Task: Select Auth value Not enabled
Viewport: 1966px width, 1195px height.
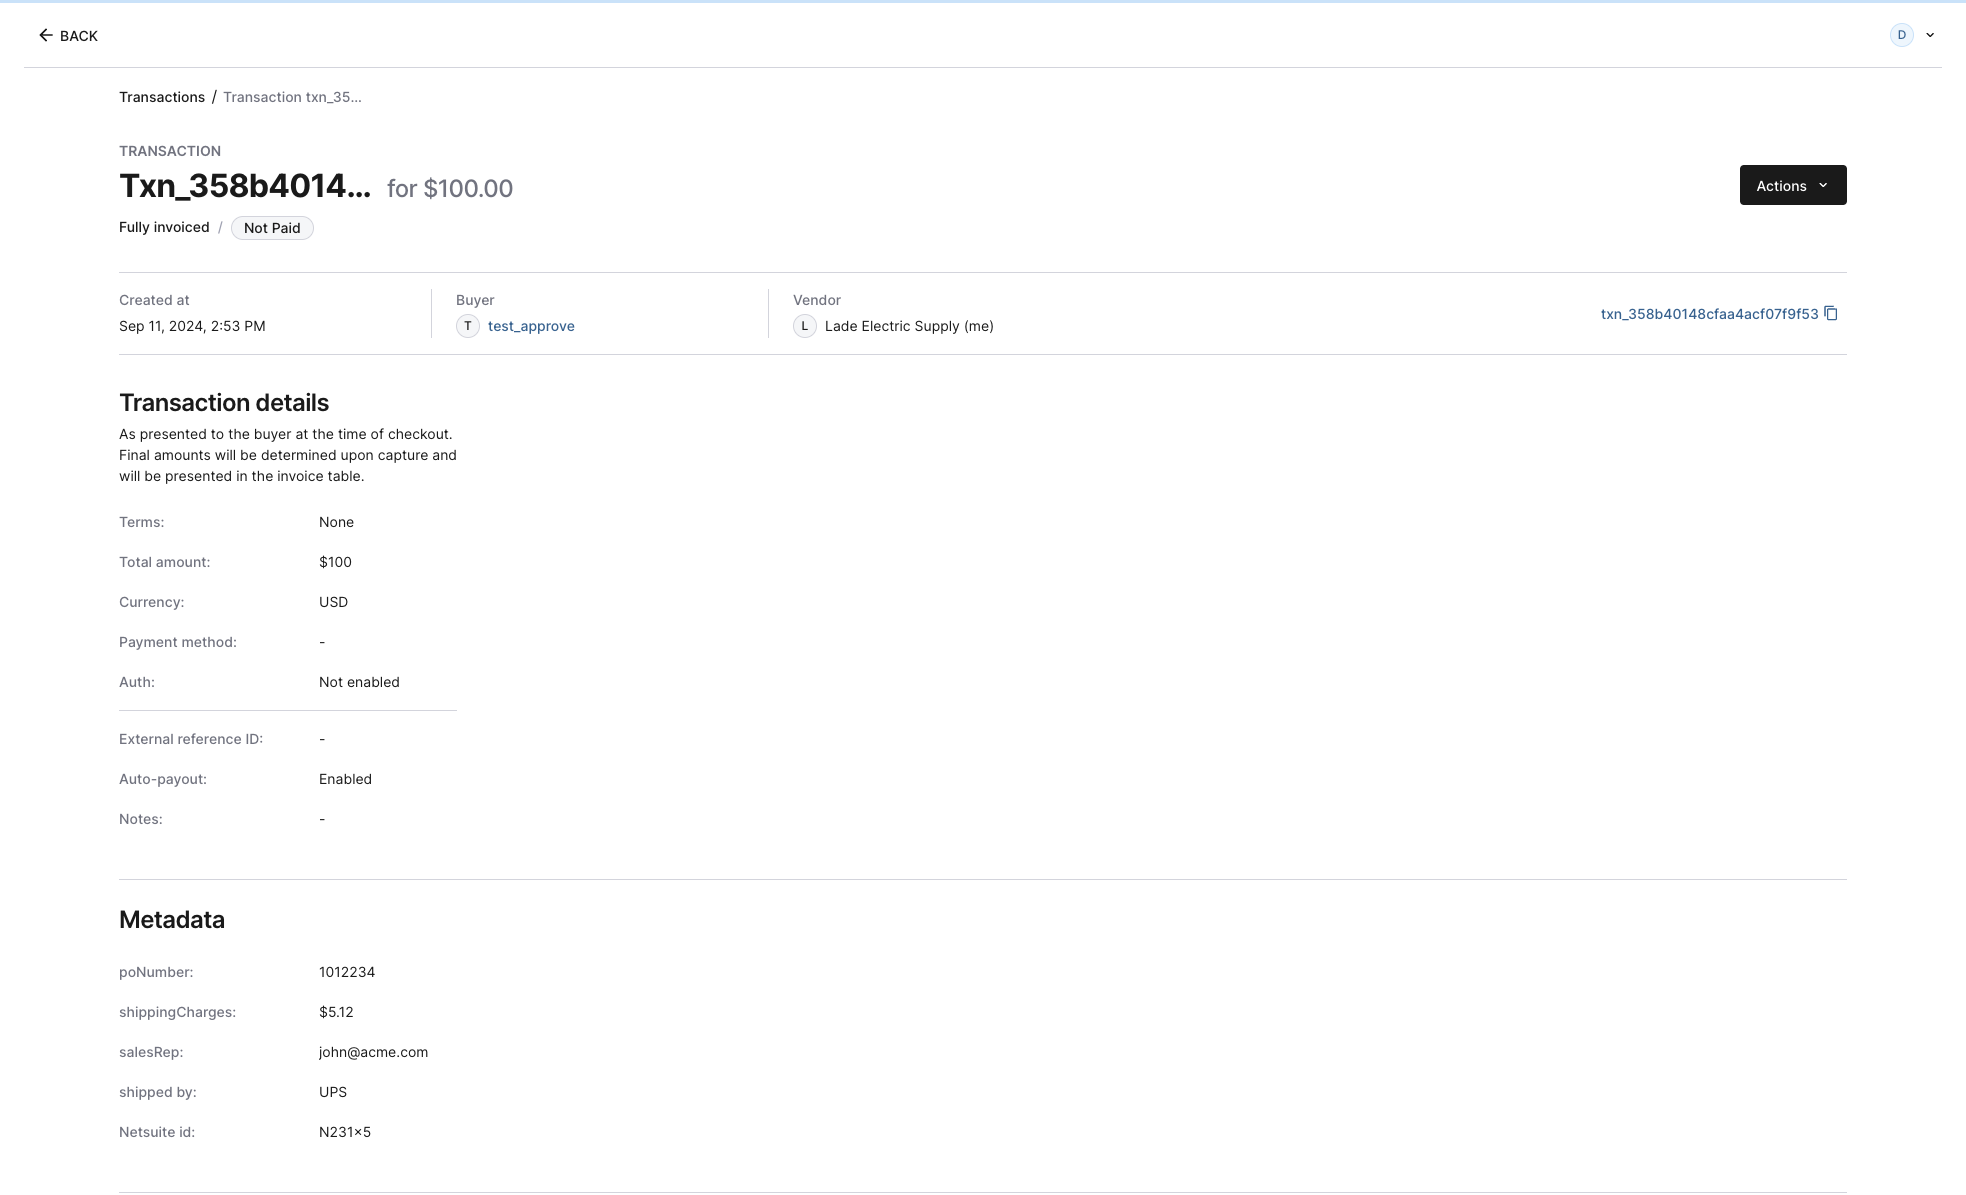Action: [359, 682]
